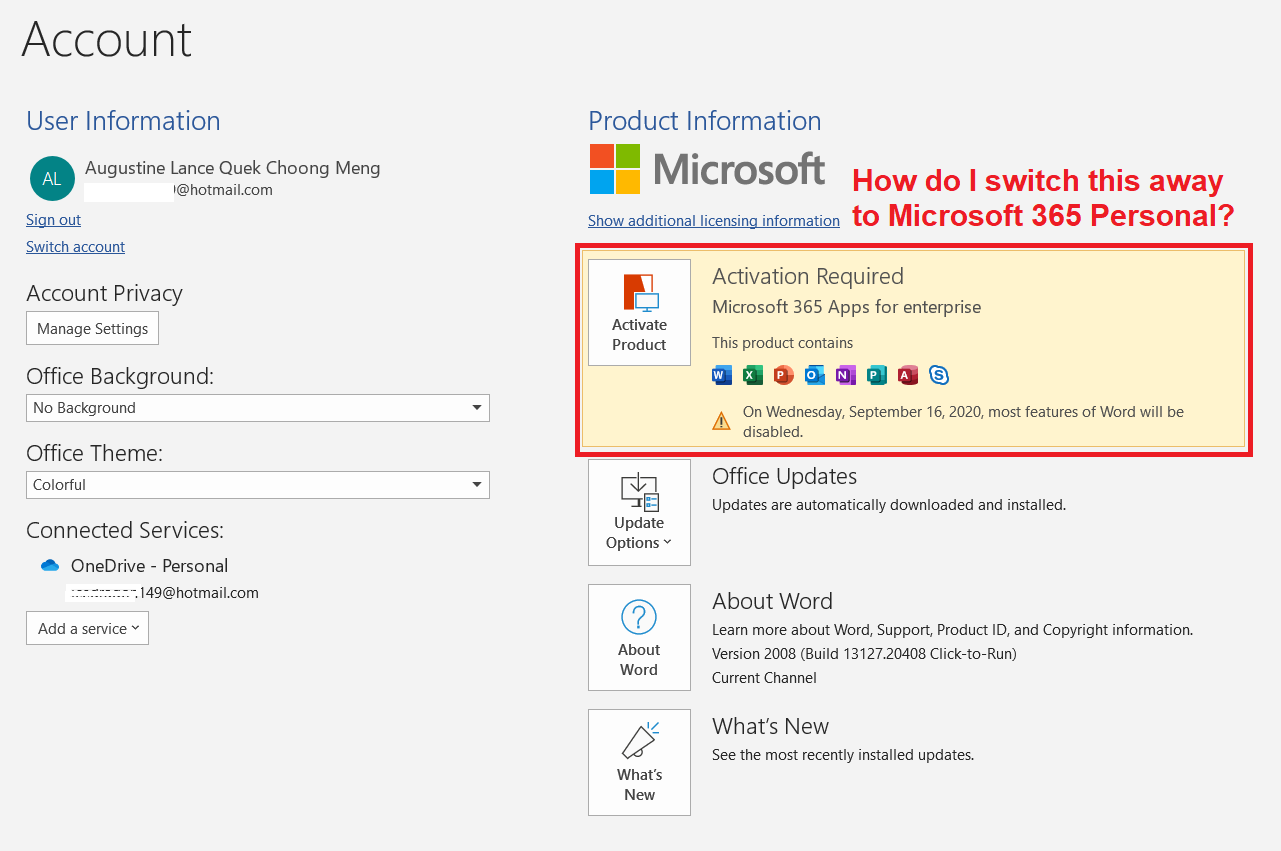Click the Office Updates heading
This screenshot has height=851, width=1281.
[x=785, y=476]
